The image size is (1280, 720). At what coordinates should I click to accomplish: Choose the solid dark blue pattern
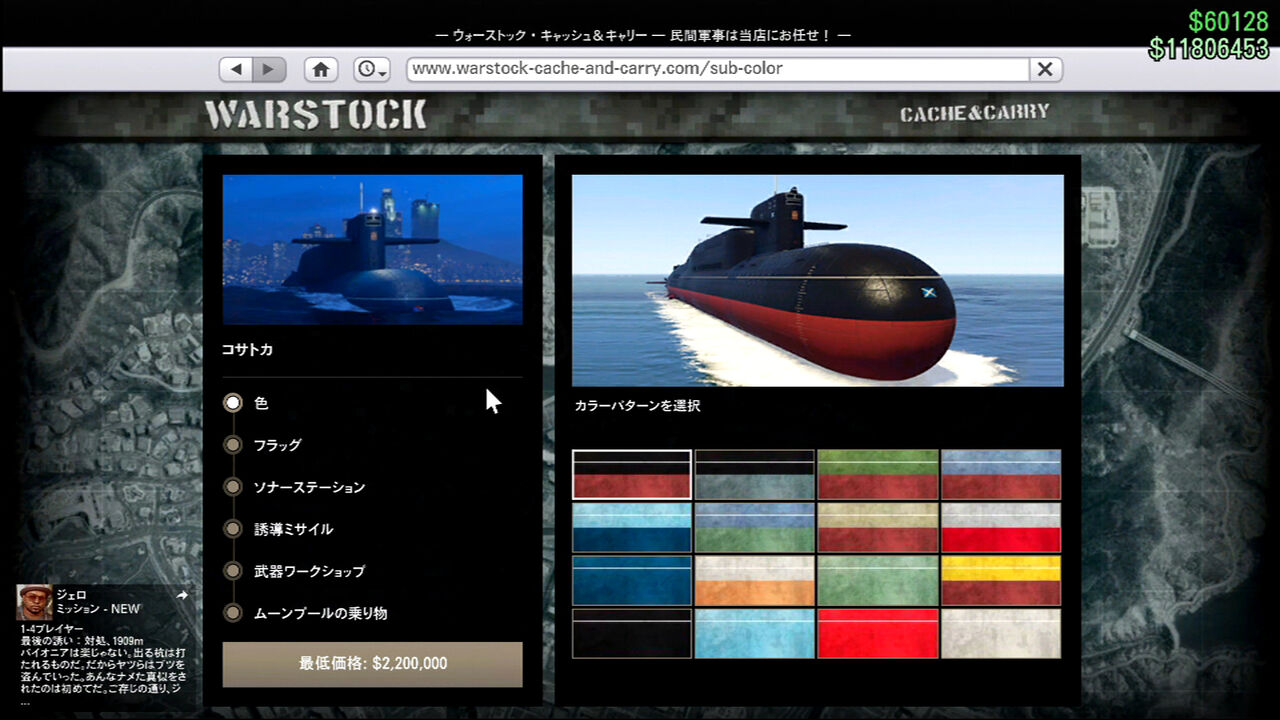coord(632,580)
